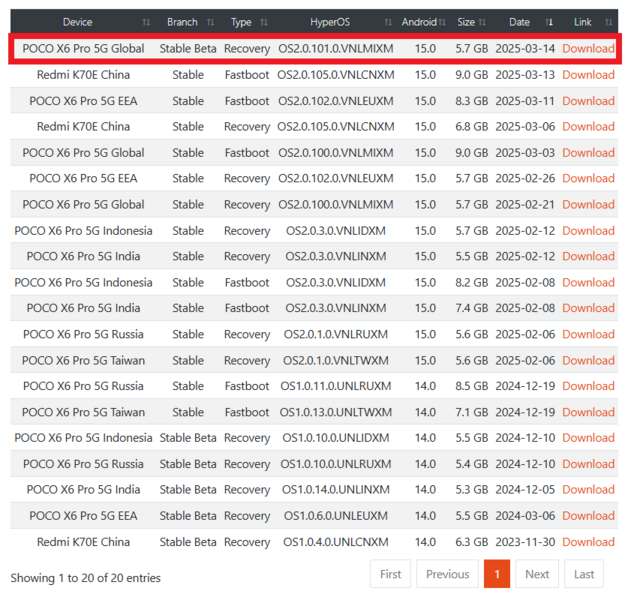Download POCO X6 Pro EEA Fastboot 2025-03-11
640x594 pixels.
pyautogui.click(x=588, y=101)
